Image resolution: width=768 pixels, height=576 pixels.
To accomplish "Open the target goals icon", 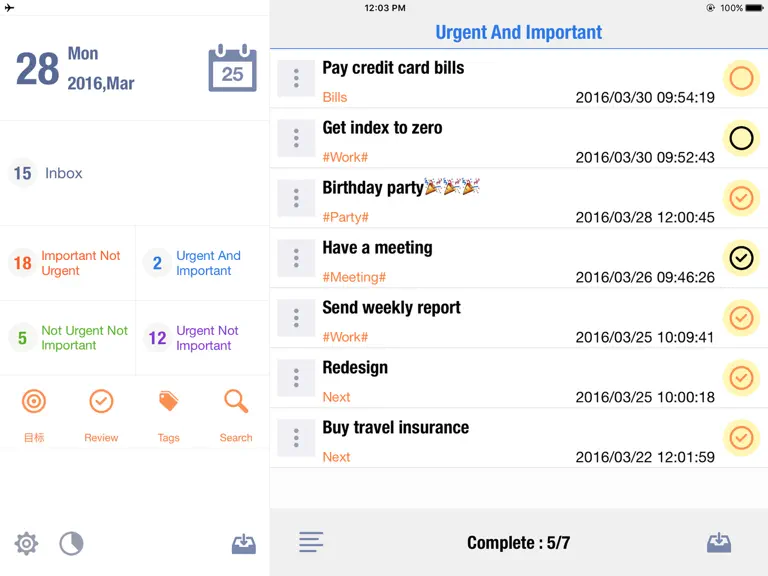I will tap(34, 402).
